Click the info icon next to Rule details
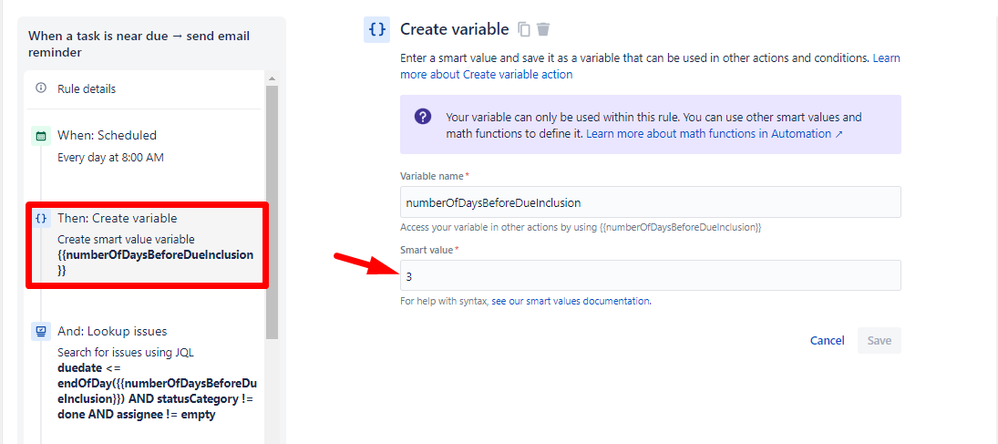Screen dimensions: 998x444 [x=41, y=88]
